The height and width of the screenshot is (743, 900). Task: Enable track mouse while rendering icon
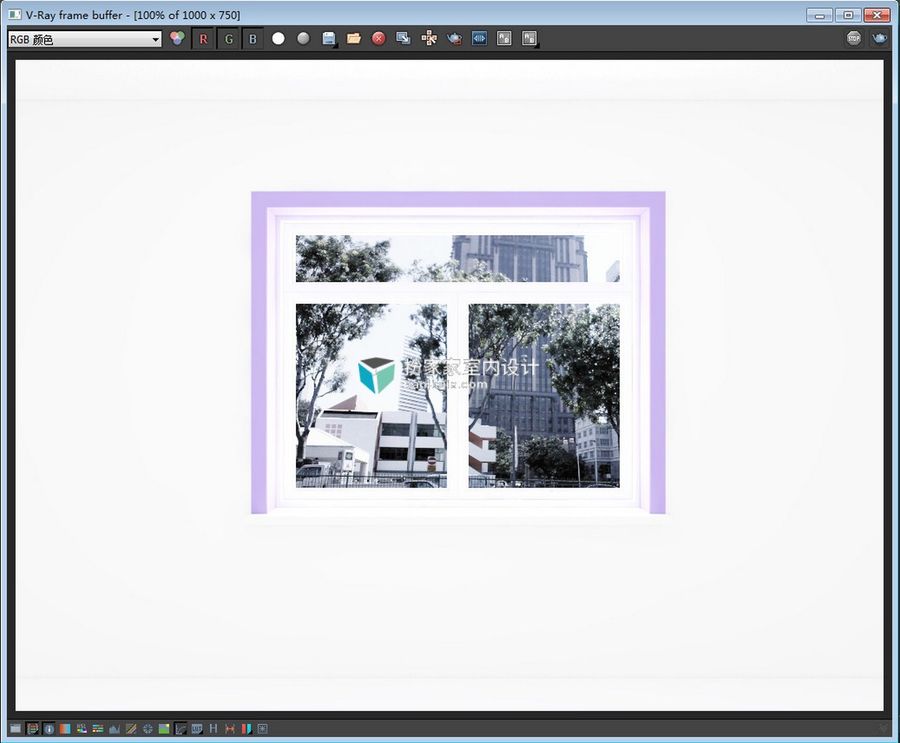[x=429, y=38]
